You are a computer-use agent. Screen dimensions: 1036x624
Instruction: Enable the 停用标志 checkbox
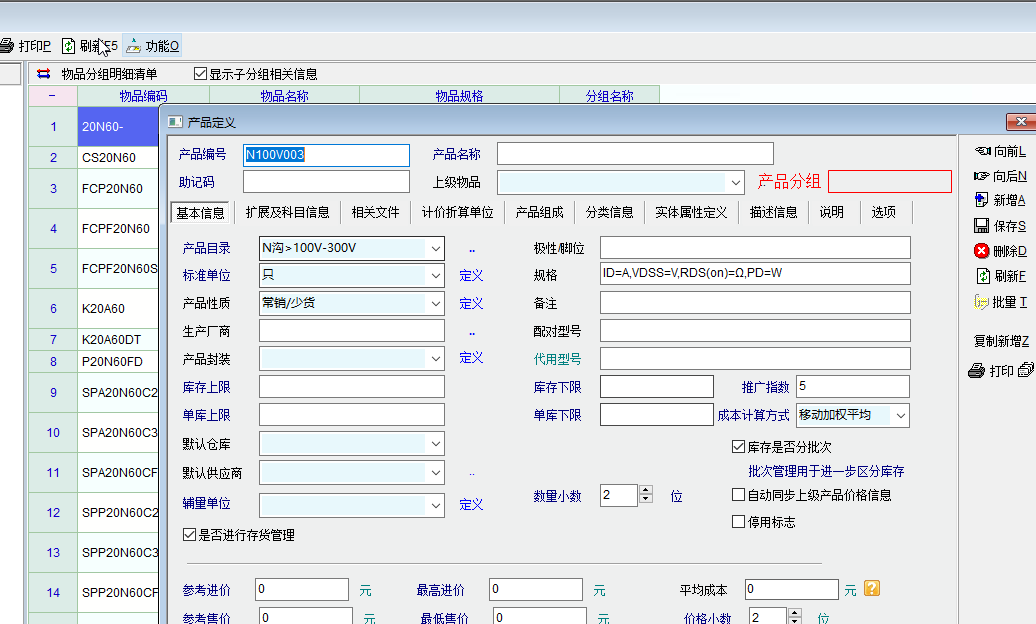point(739,522)
